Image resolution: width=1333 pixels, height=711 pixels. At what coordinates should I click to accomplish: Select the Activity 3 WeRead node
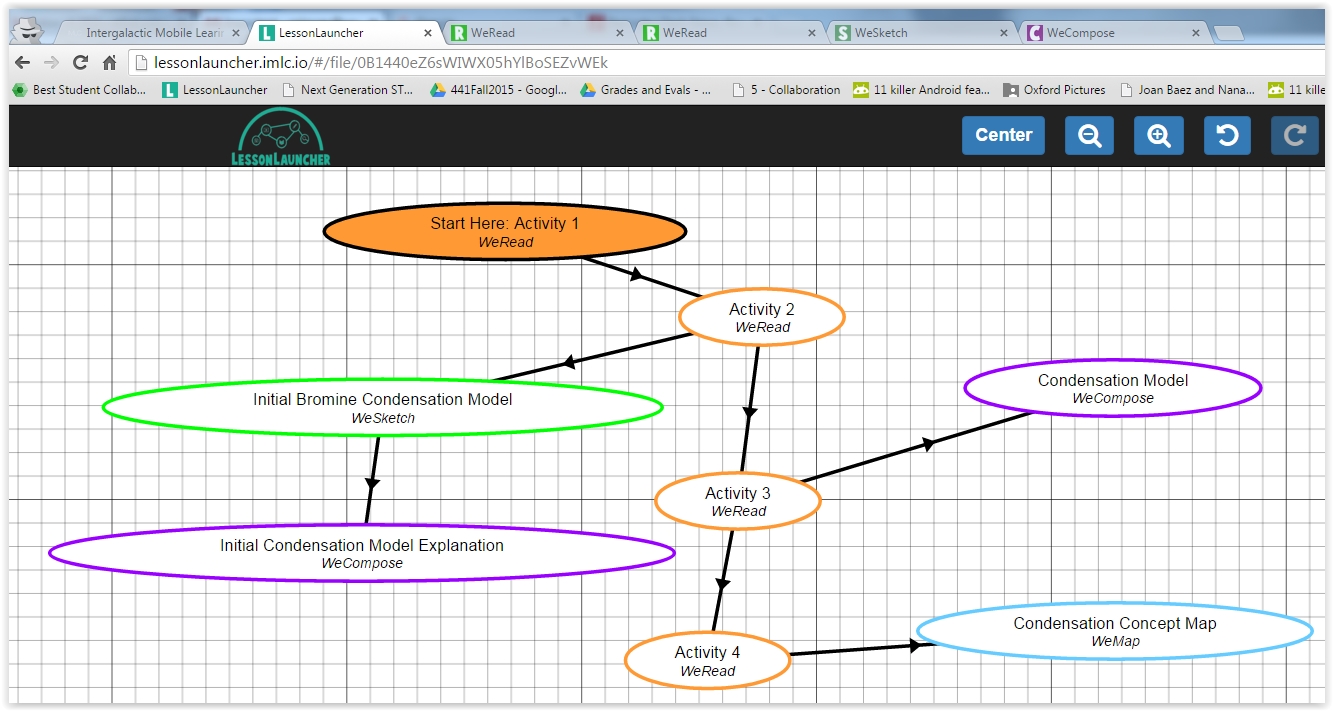[x=738, y=501]
